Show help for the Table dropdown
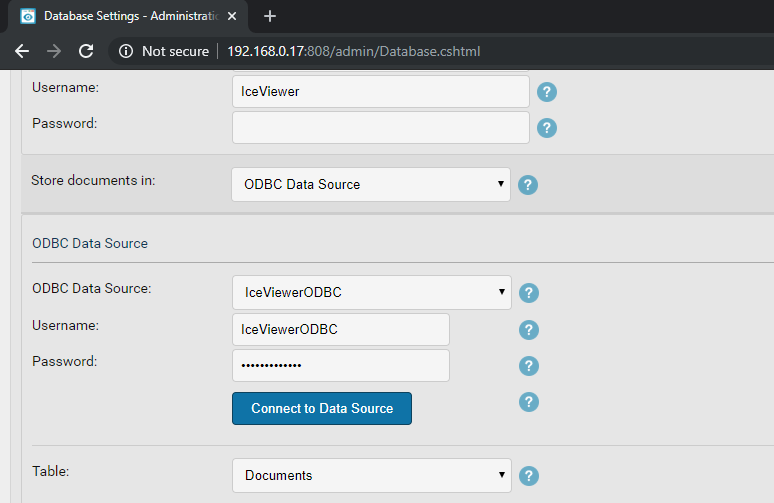This screenshot has height=503, width=774. coord(529,476)
